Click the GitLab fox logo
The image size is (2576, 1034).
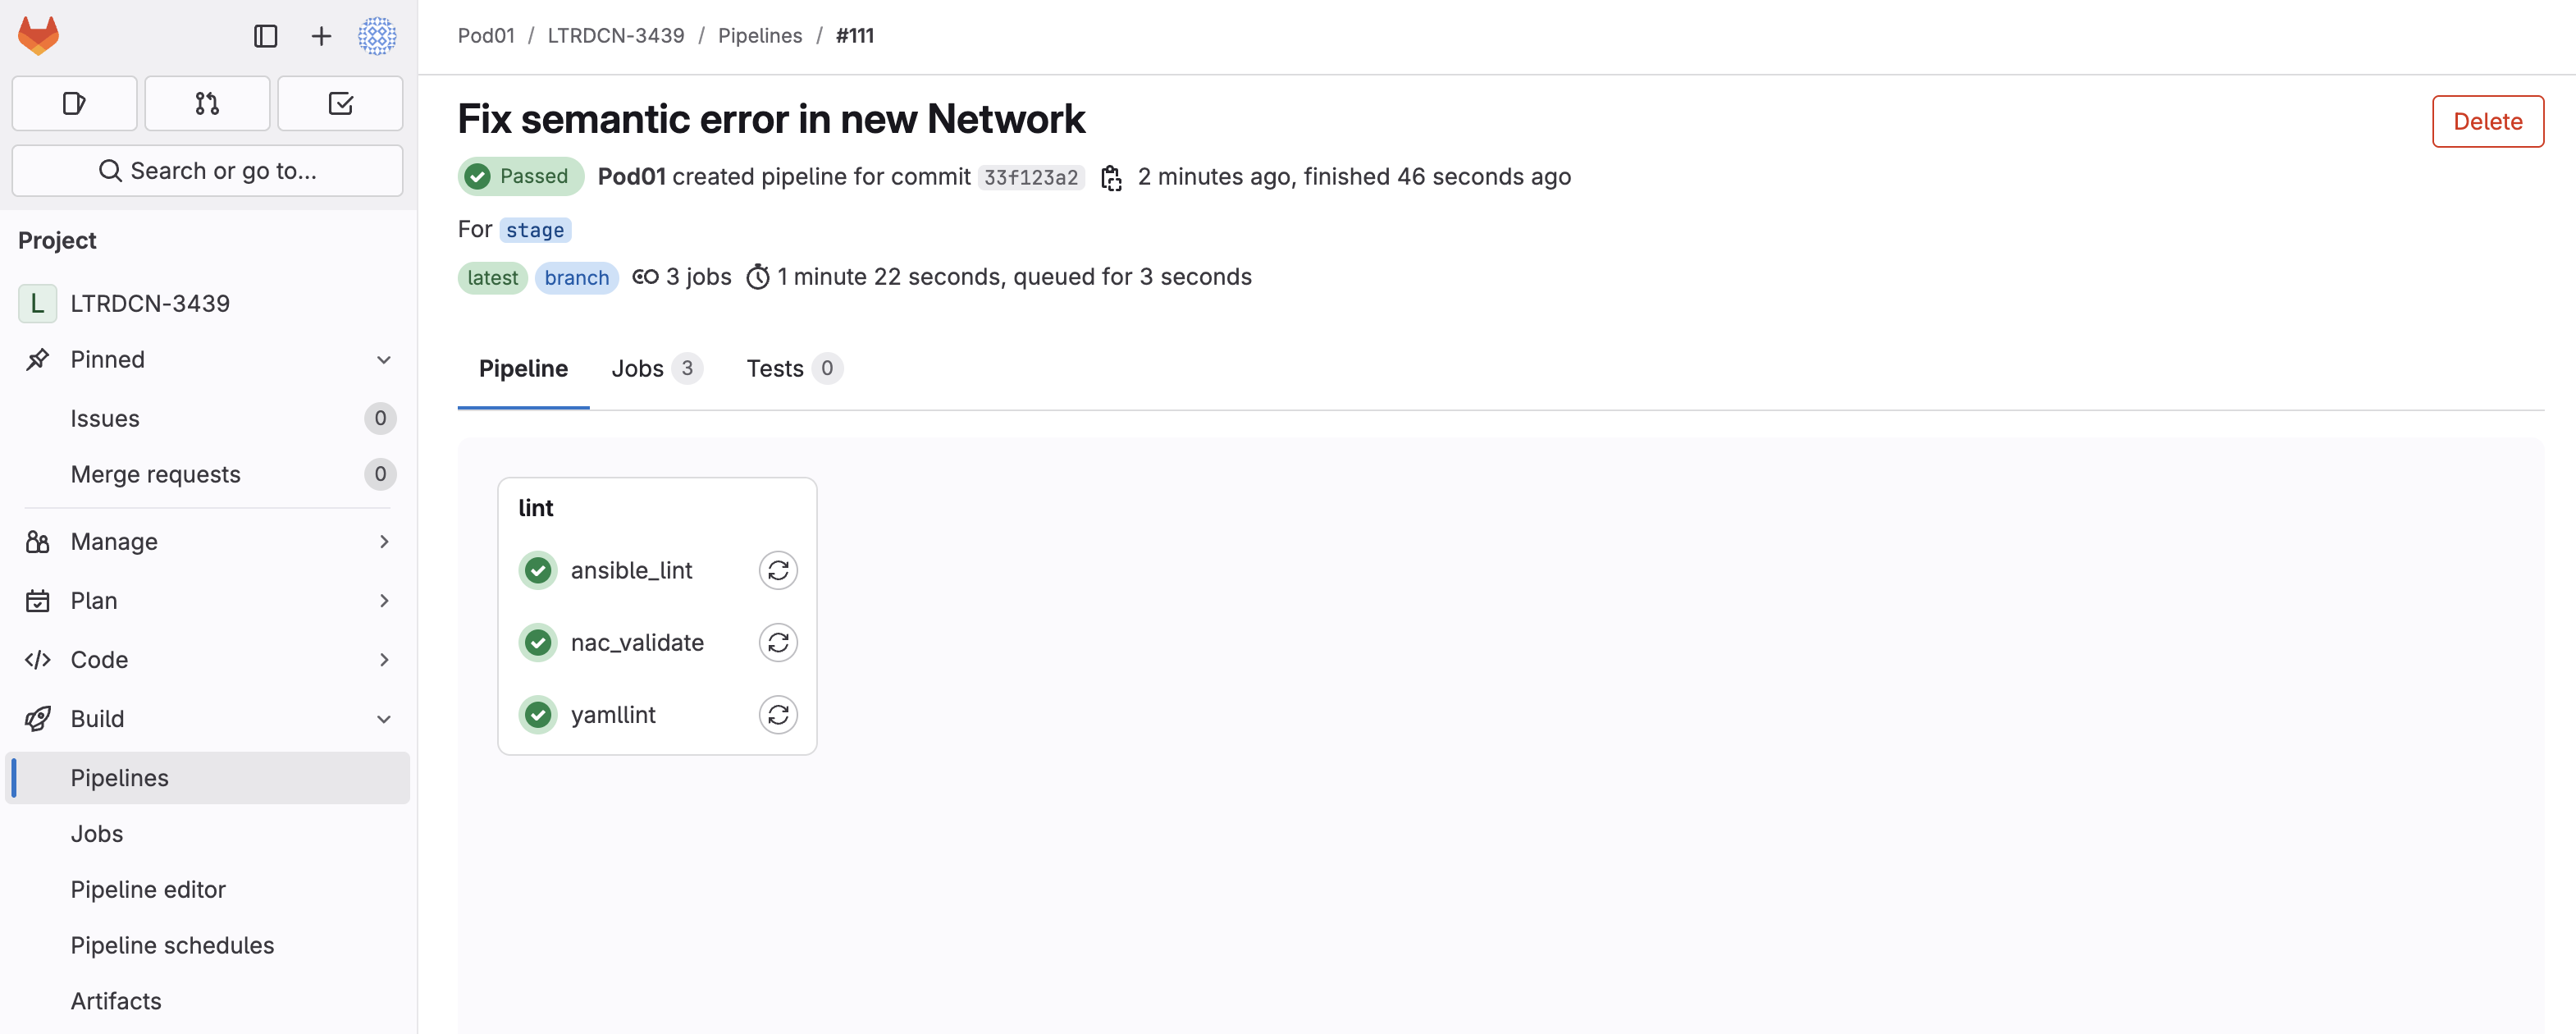(x=39, y=36)
